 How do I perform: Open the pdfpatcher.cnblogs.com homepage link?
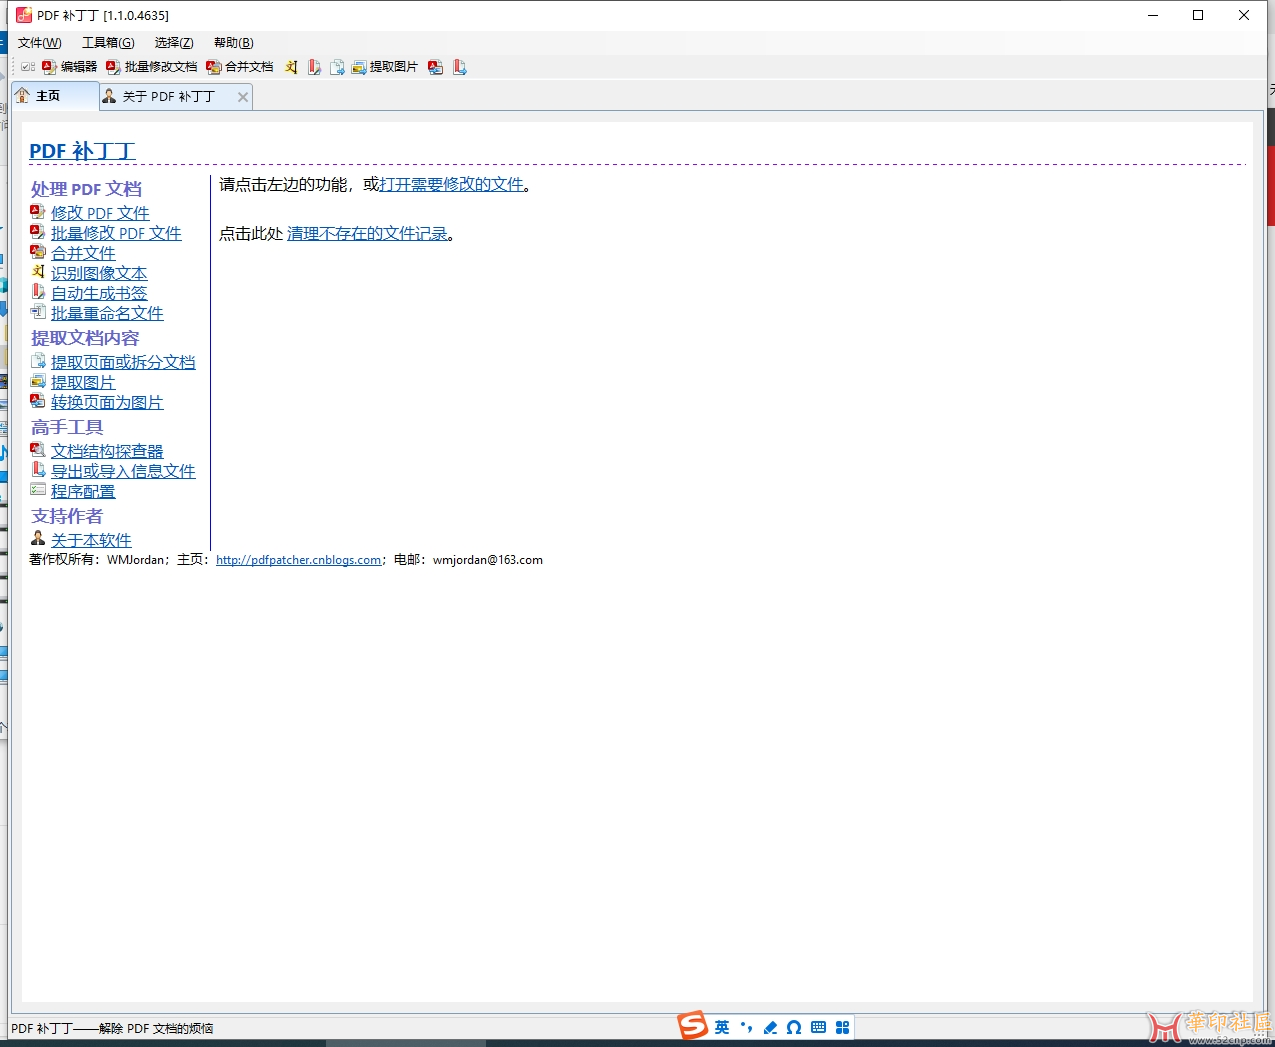[x=298, y=560]
